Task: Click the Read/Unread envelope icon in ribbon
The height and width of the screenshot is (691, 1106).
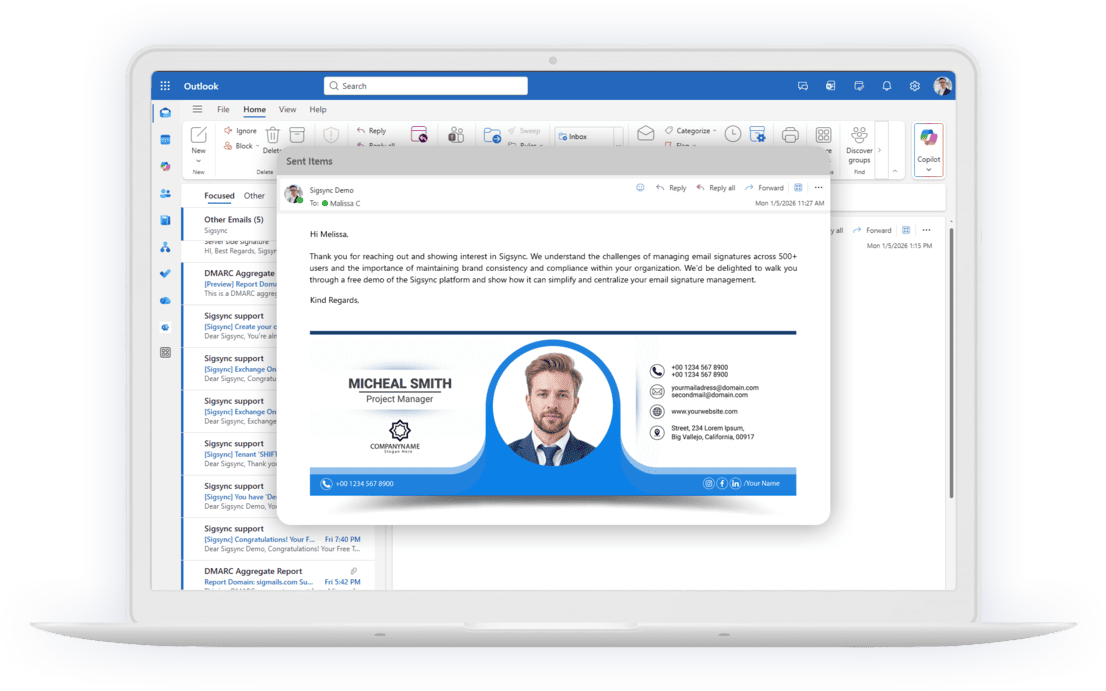Action: [645, 133]
